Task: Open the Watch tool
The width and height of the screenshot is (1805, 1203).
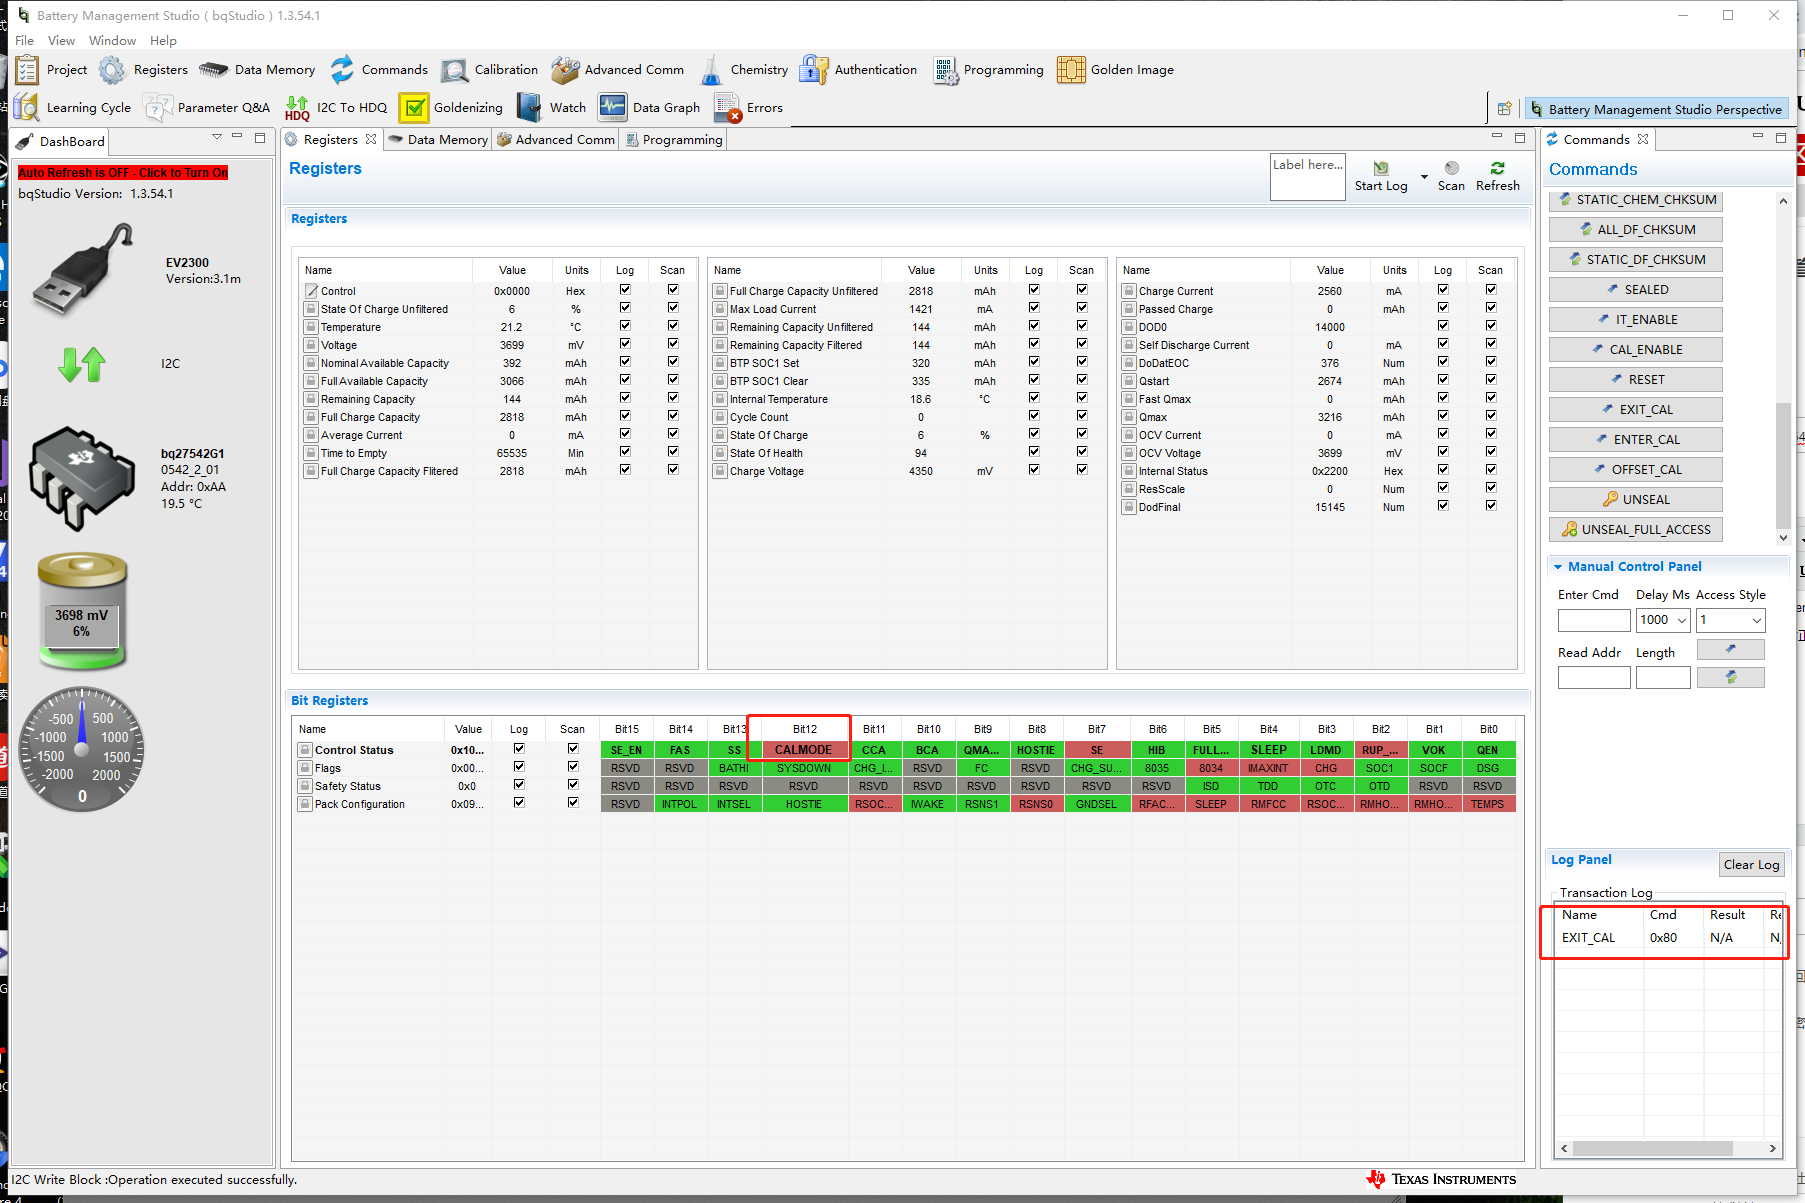Action: [529, 108]
